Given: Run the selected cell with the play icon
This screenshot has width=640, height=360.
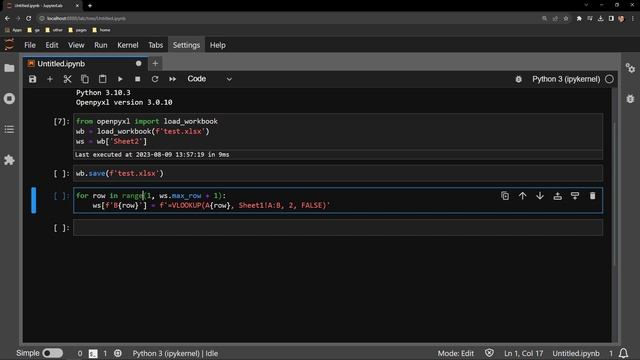Looking at the screenshot, I should (120, 79).
